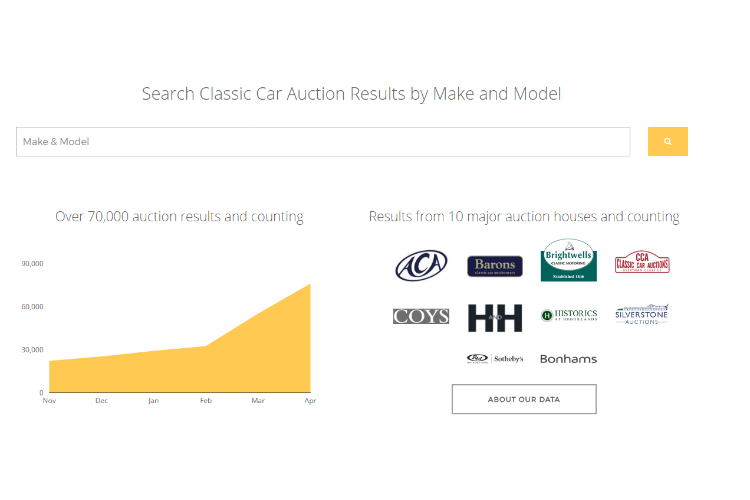The width and height of the screenshot is (750, 500).
Task: Click the Brightwells green logo
Action: point(568,260)
